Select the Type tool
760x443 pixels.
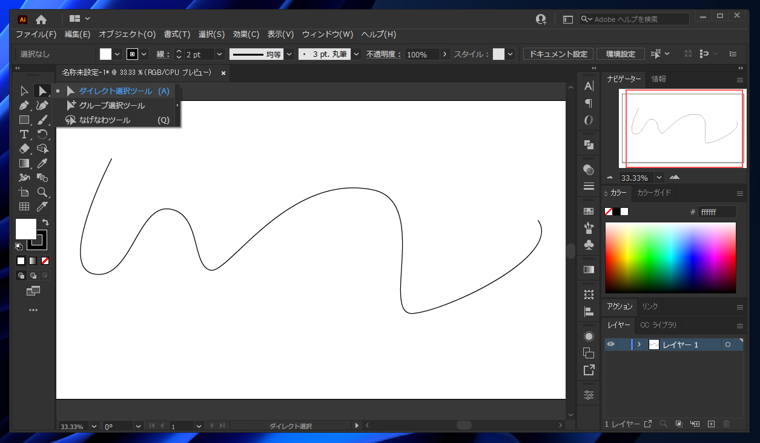tap(24, 134)
